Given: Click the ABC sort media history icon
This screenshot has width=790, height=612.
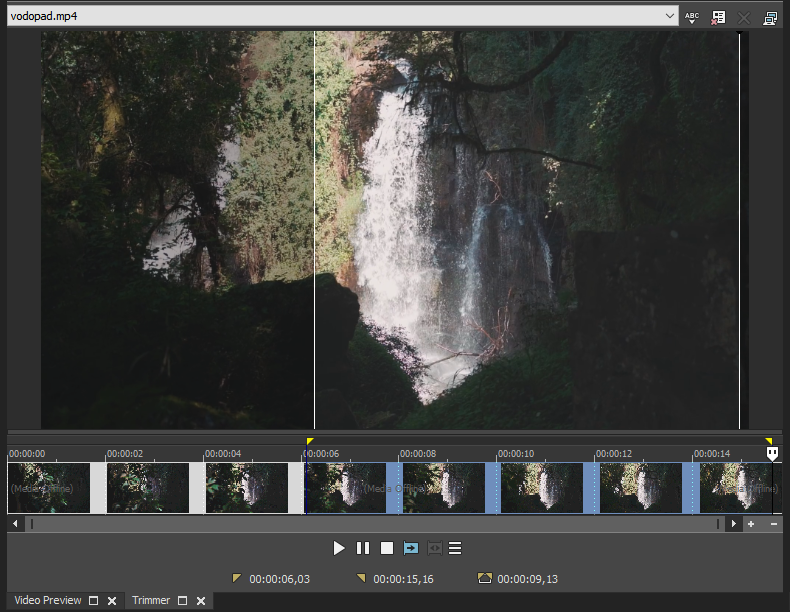Looking at the screenshot, I should click(x=692, y=17).
